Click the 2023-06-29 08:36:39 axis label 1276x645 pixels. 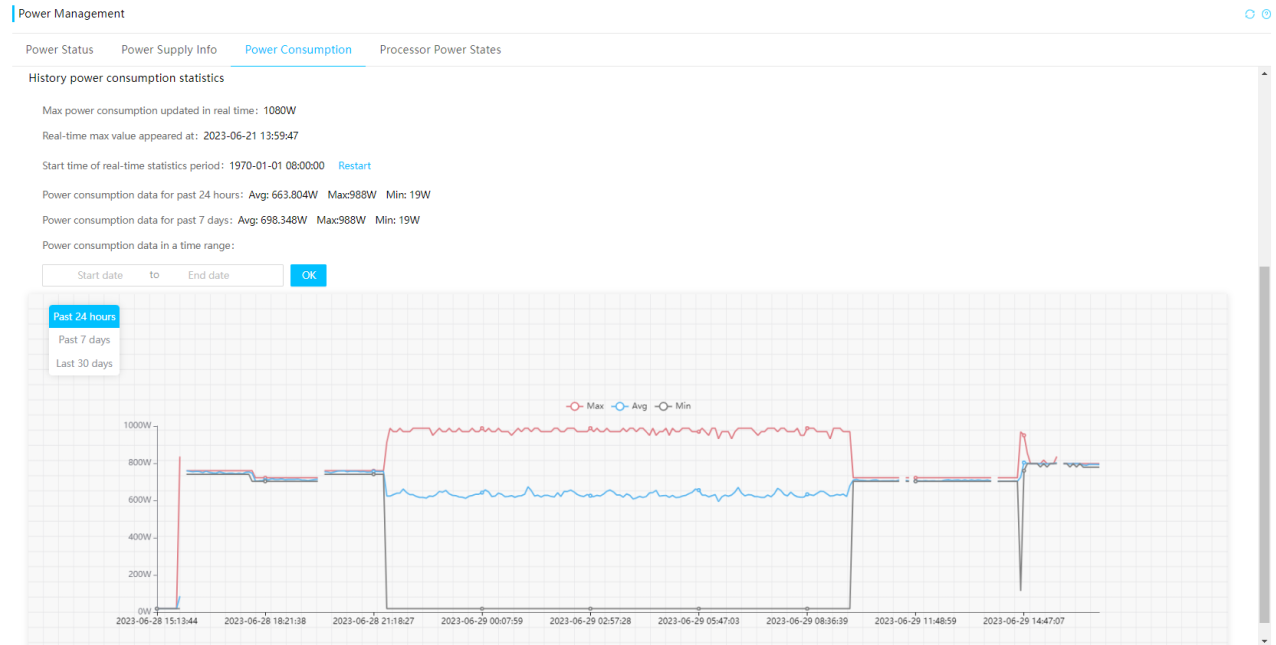click(807, 621)
